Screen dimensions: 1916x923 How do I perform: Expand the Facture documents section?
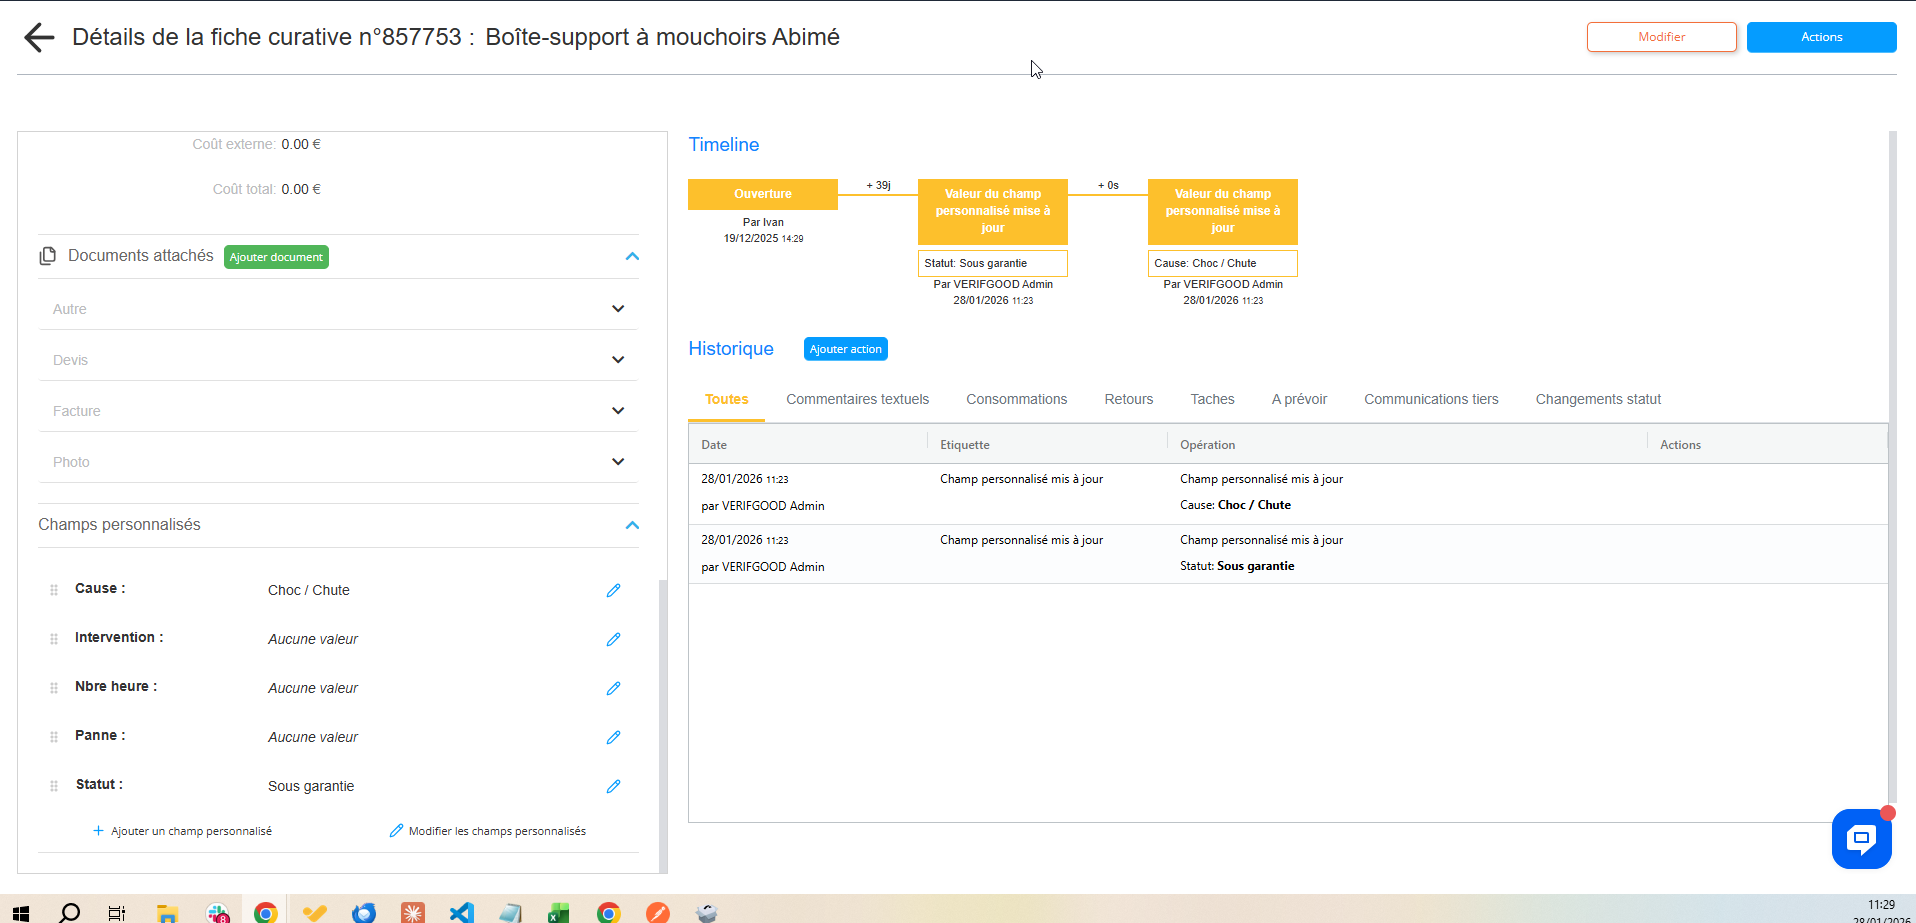(617, 411)
